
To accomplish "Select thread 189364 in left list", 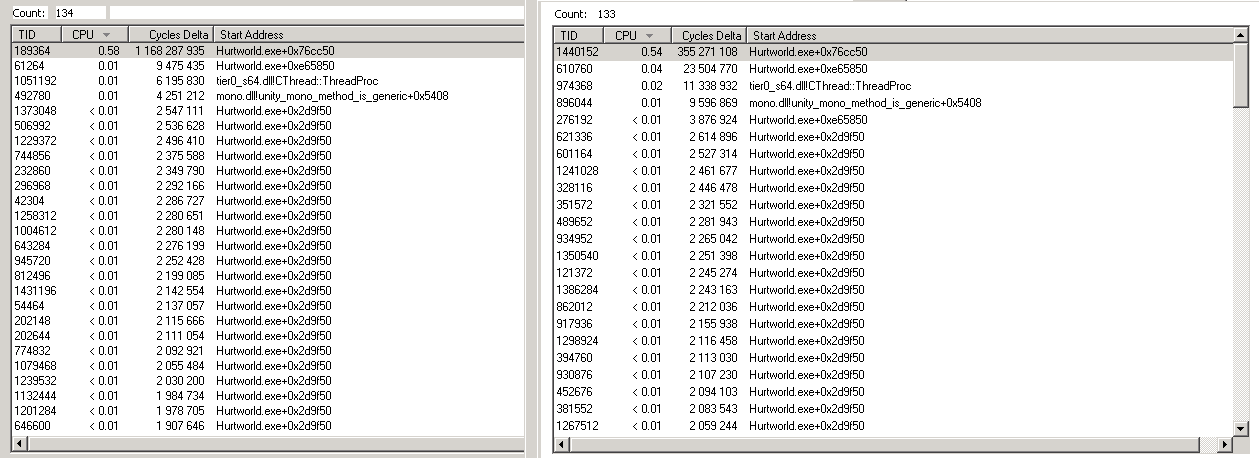I will click(x=269, y=49).
